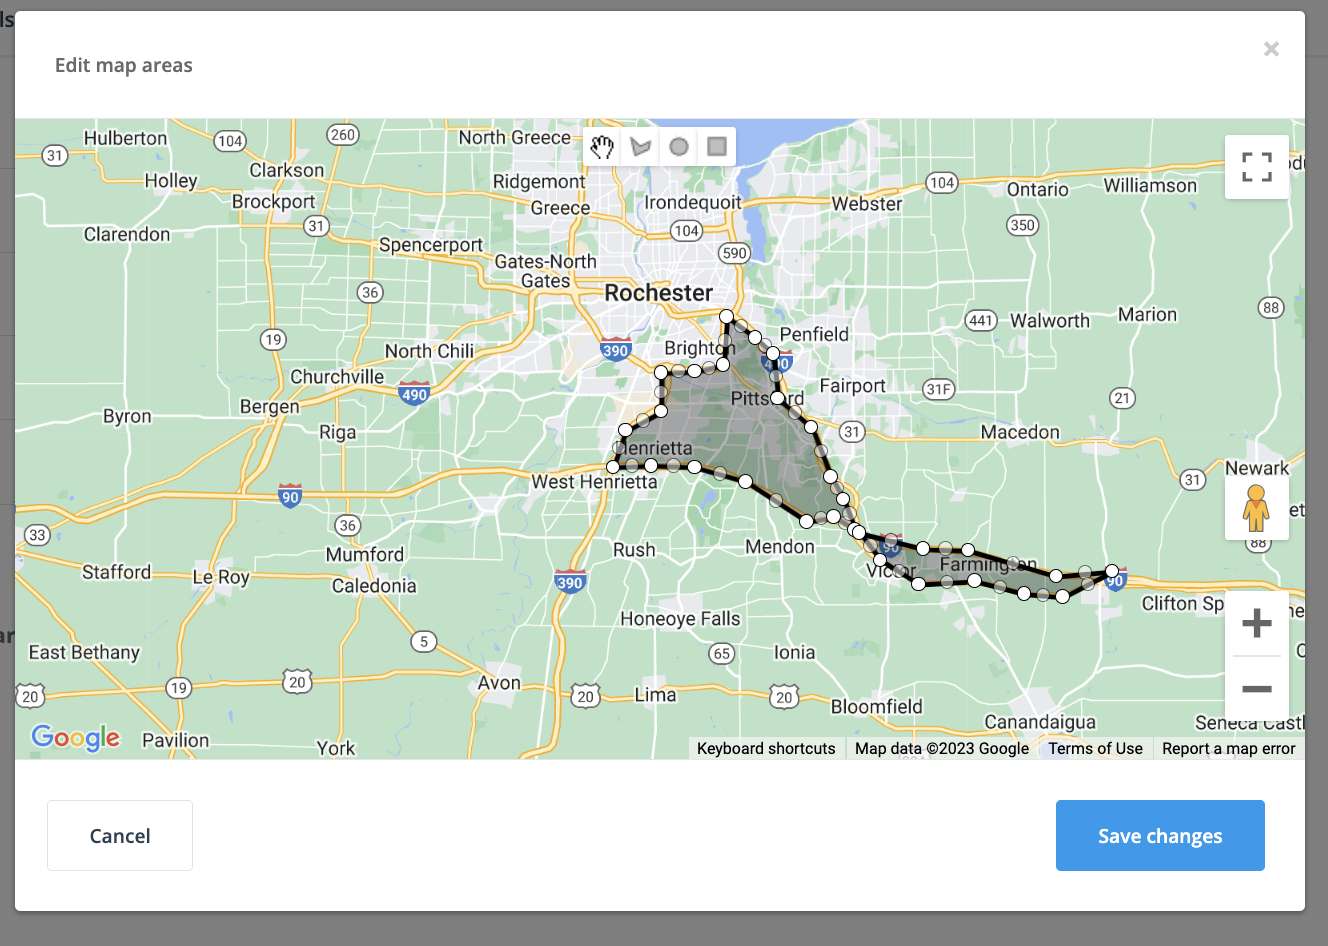The width and height of the screenshot is (1328, 946).
Task: Click the Penfield map label
Action: [814, 334]
